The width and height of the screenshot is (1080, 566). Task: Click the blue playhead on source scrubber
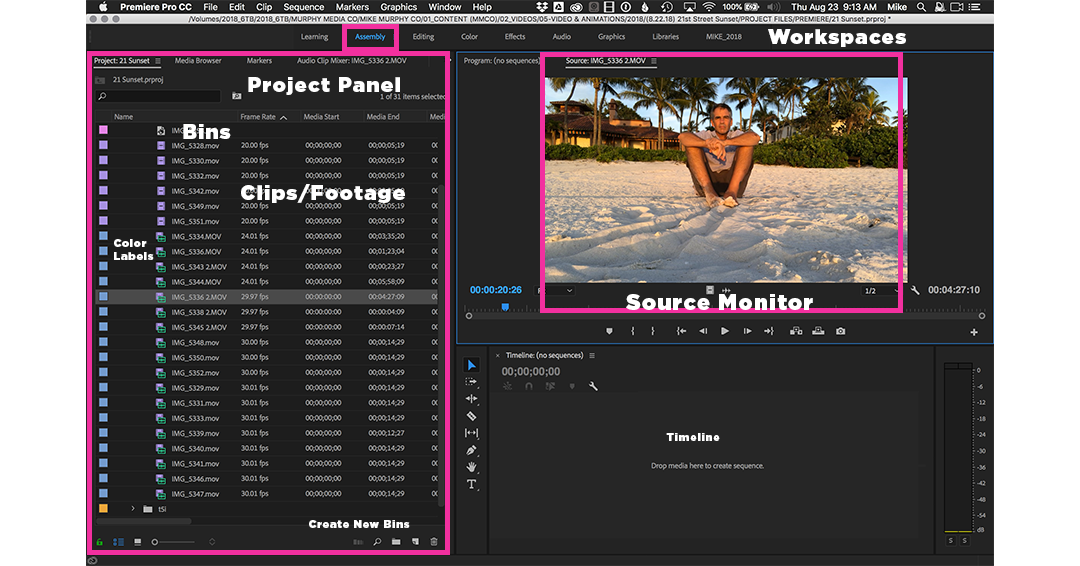point(505,307)
